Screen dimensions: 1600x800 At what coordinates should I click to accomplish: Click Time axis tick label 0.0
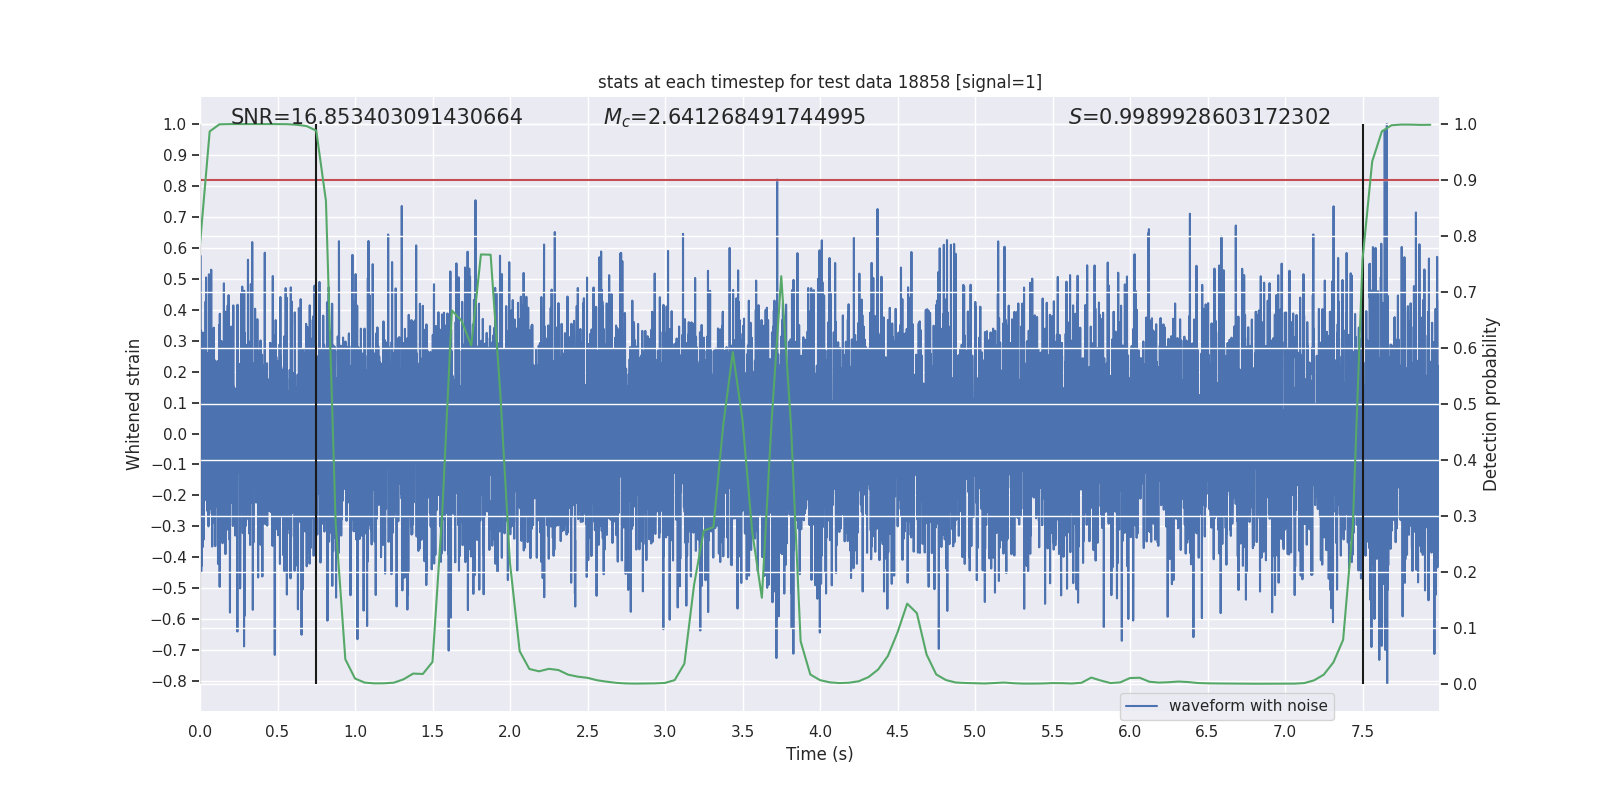200,731
